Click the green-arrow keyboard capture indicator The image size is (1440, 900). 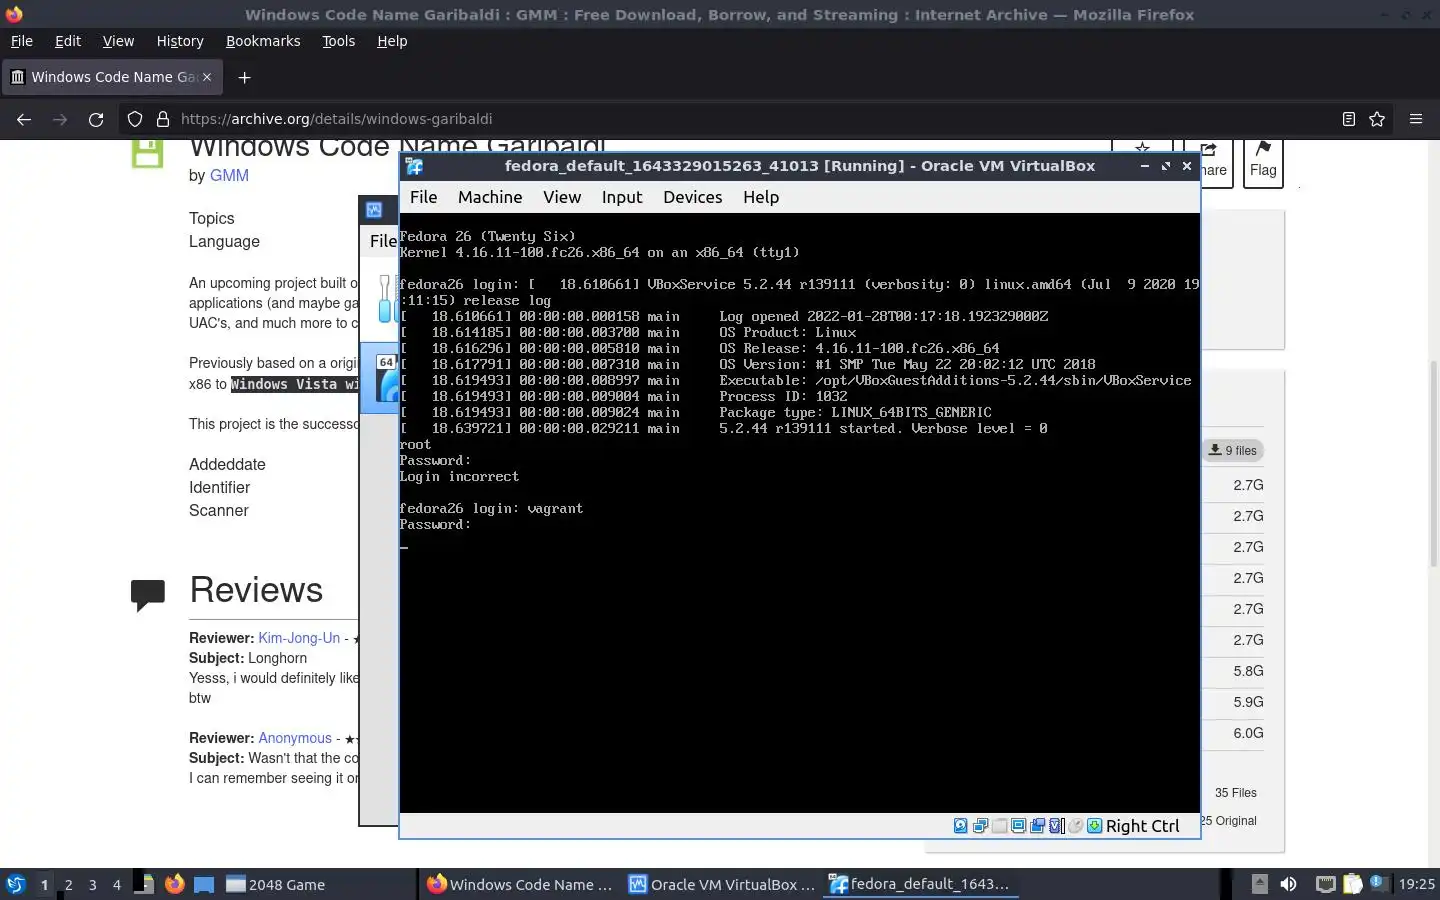pyautogui.click(x=1095, y=826)
